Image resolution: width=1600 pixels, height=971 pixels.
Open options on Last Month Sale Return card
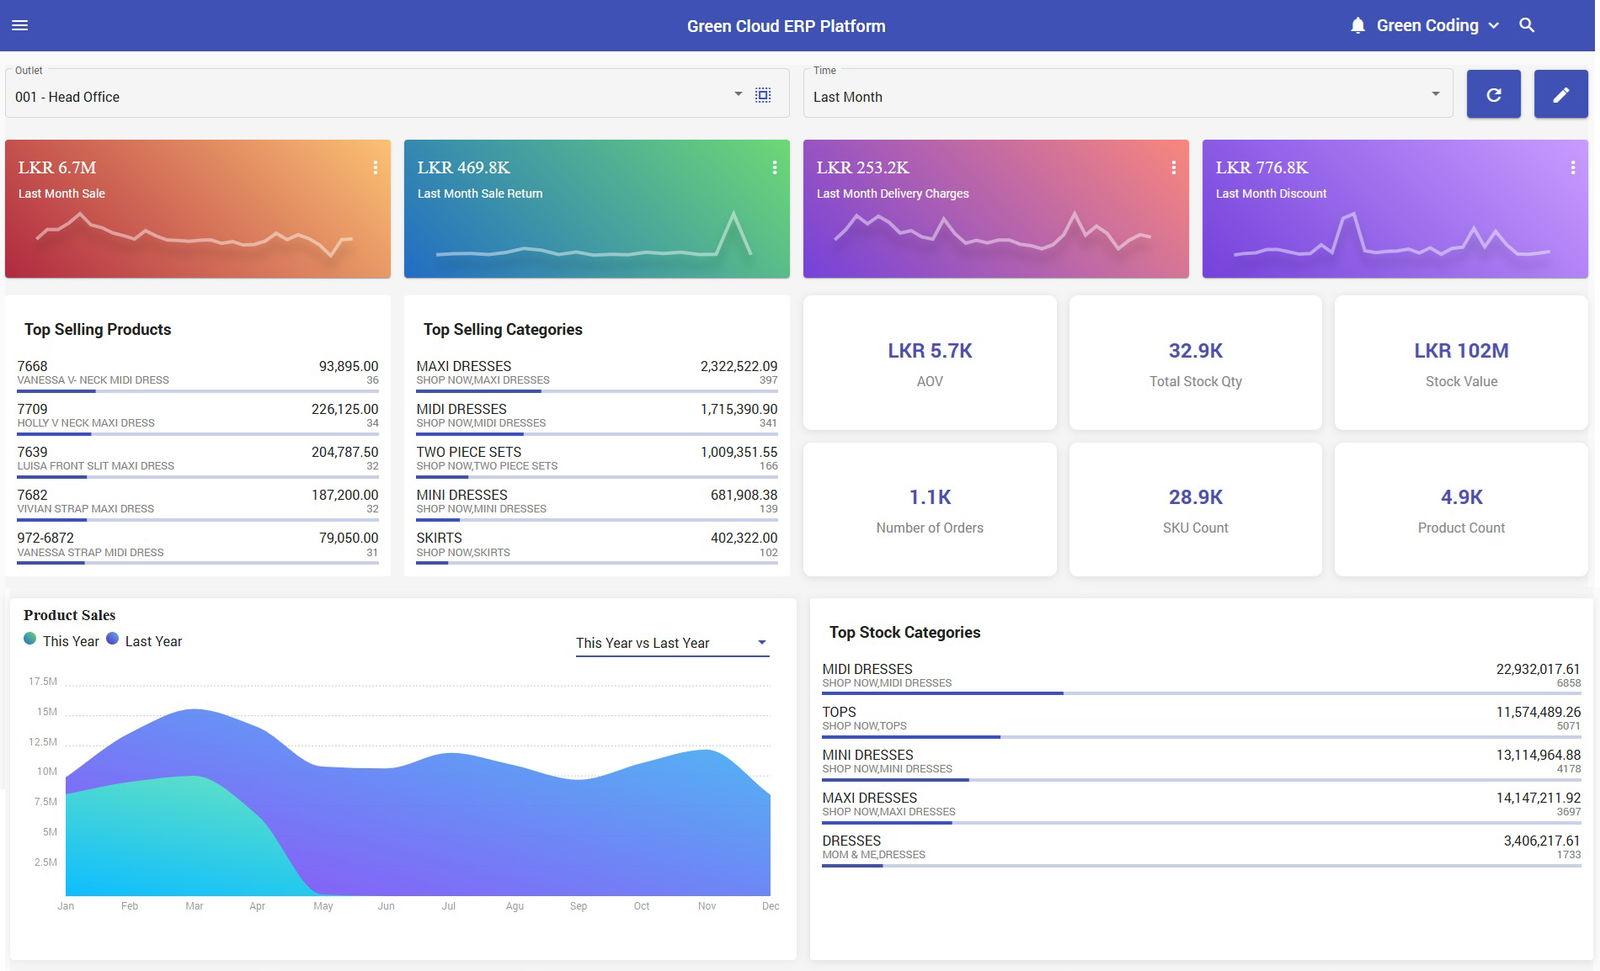[775, 167]
